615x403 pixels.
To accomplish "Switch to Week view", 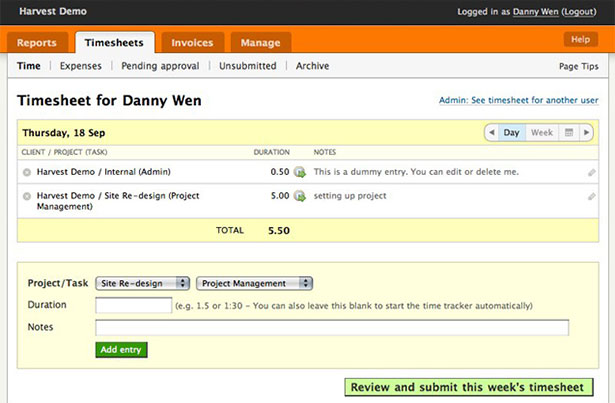I will point(542,133).
